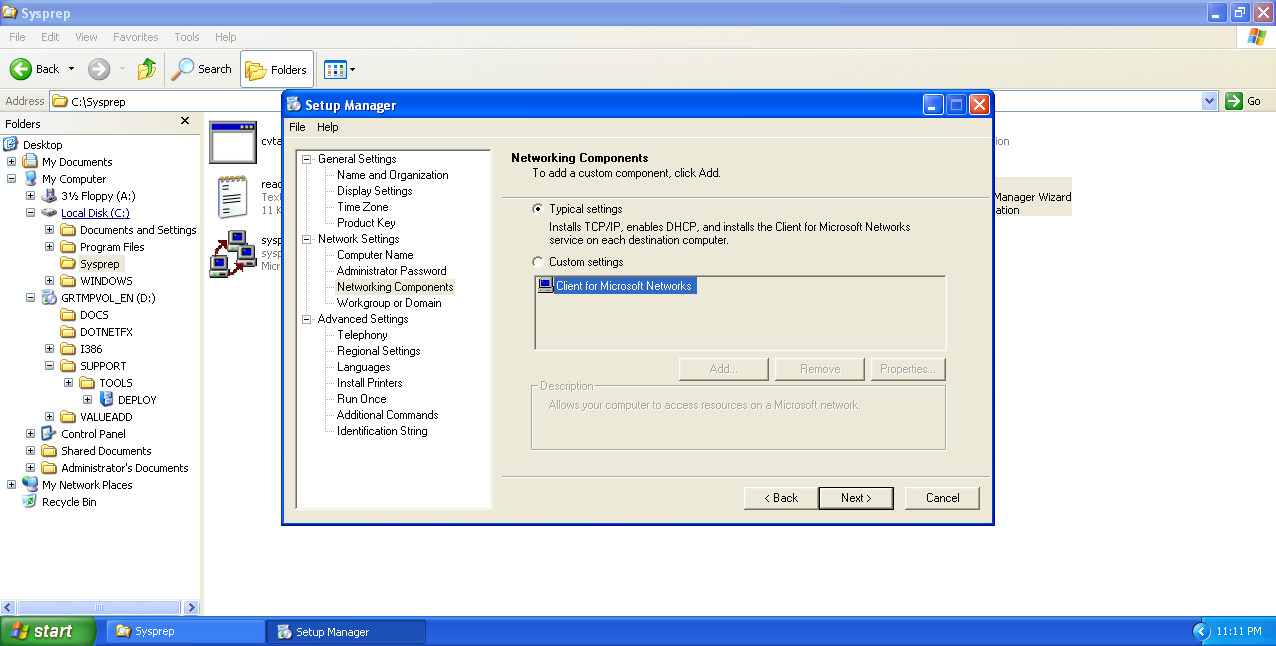Collapse the Advanced Settings tree node
This screenshot has width=1276, height=646.
[x=308, y=319]
